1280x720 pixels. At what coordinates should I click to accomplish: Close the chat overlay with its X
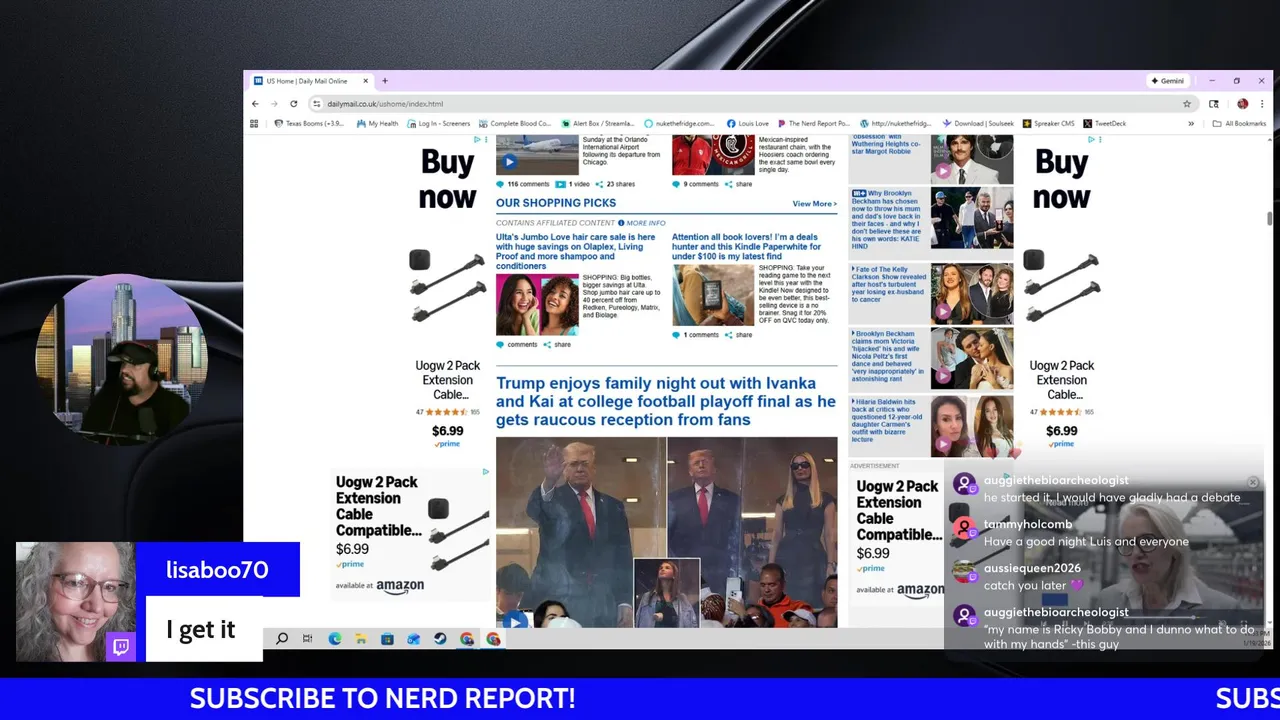pyautogui.click(x=1252, y=482)
